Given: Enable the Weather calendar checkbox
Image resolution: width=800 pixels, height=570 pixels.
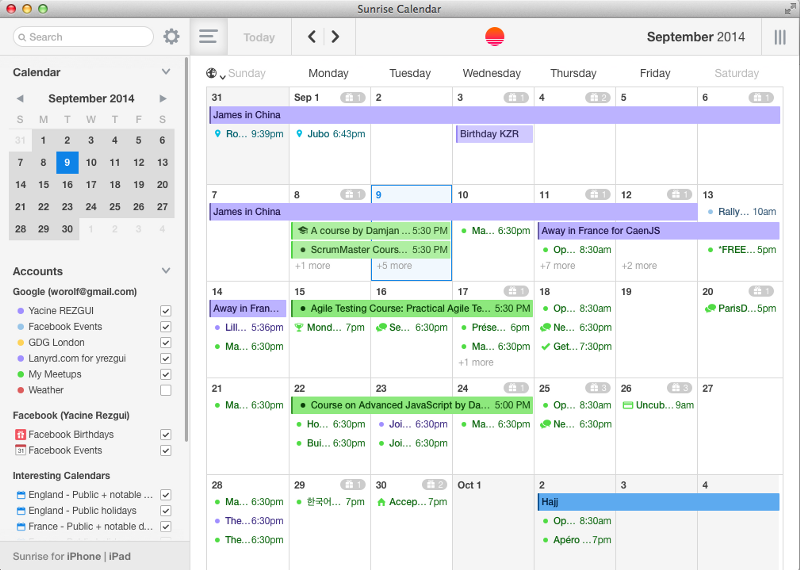Looking at the screenshot, I should pyautogui.click(x=166, y=390).
